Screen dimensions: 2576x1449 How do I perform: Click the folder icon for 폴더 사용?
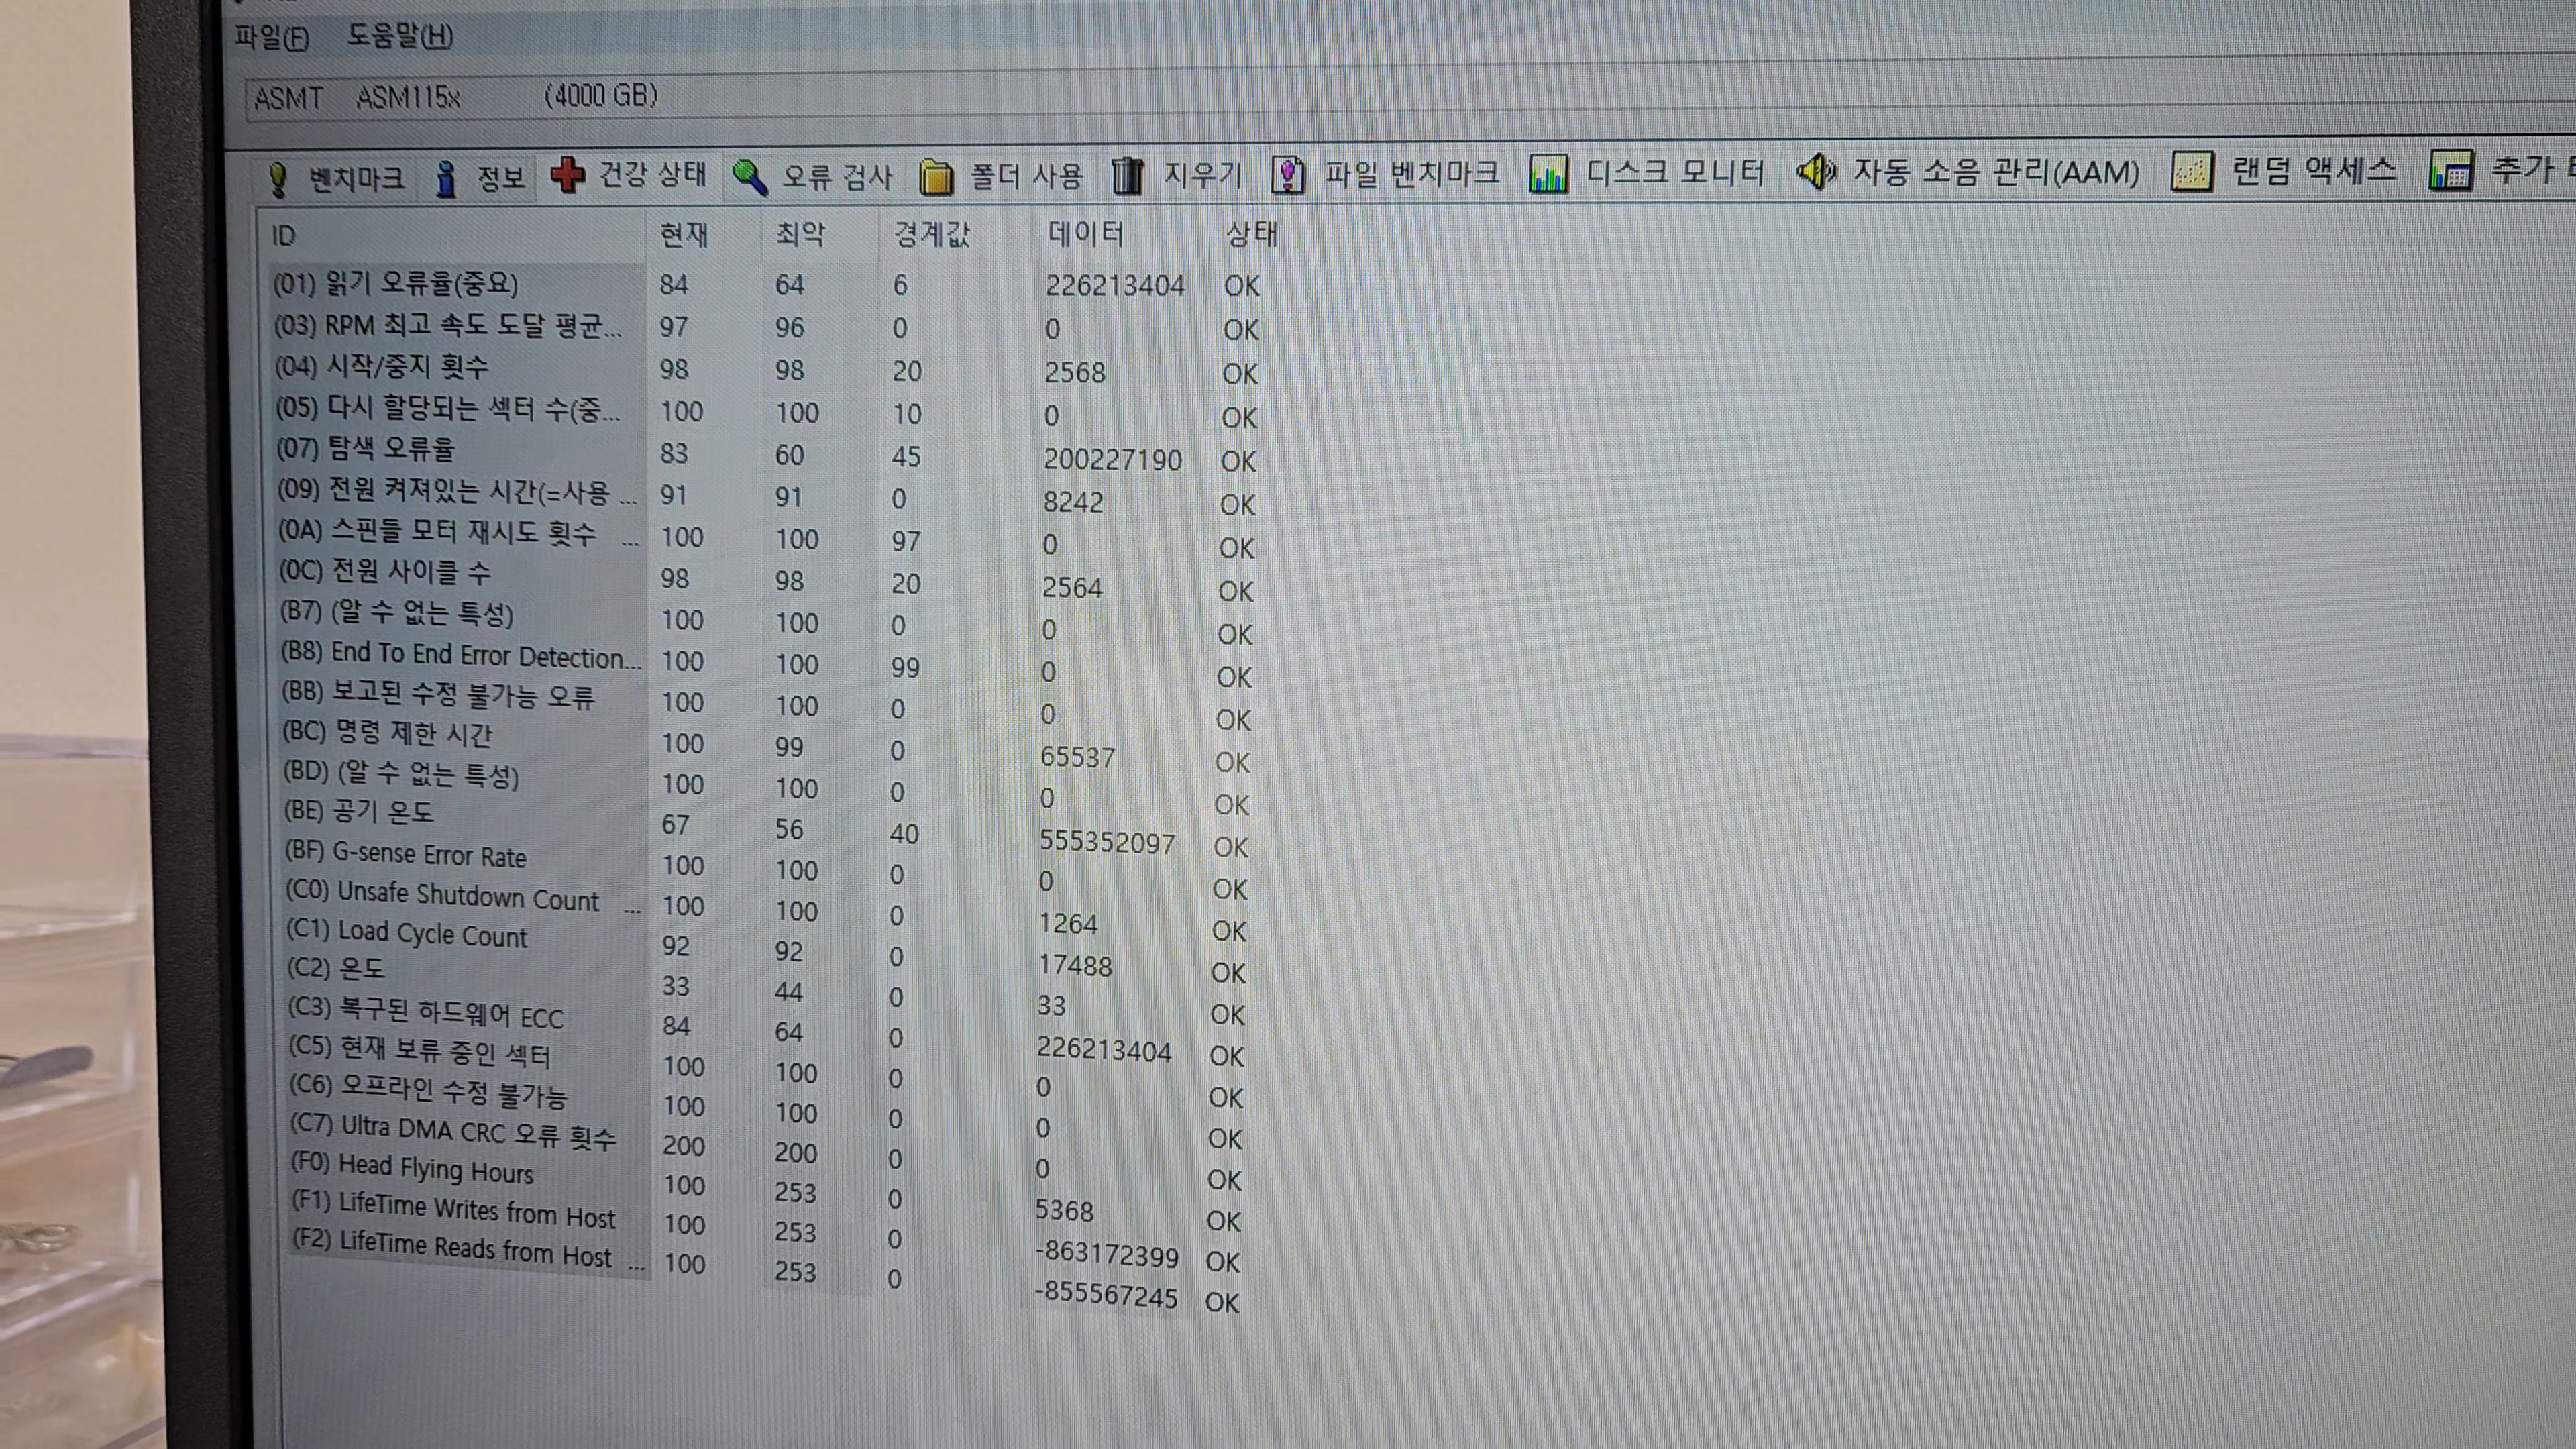pyautogui.click(x=936, y=177)
